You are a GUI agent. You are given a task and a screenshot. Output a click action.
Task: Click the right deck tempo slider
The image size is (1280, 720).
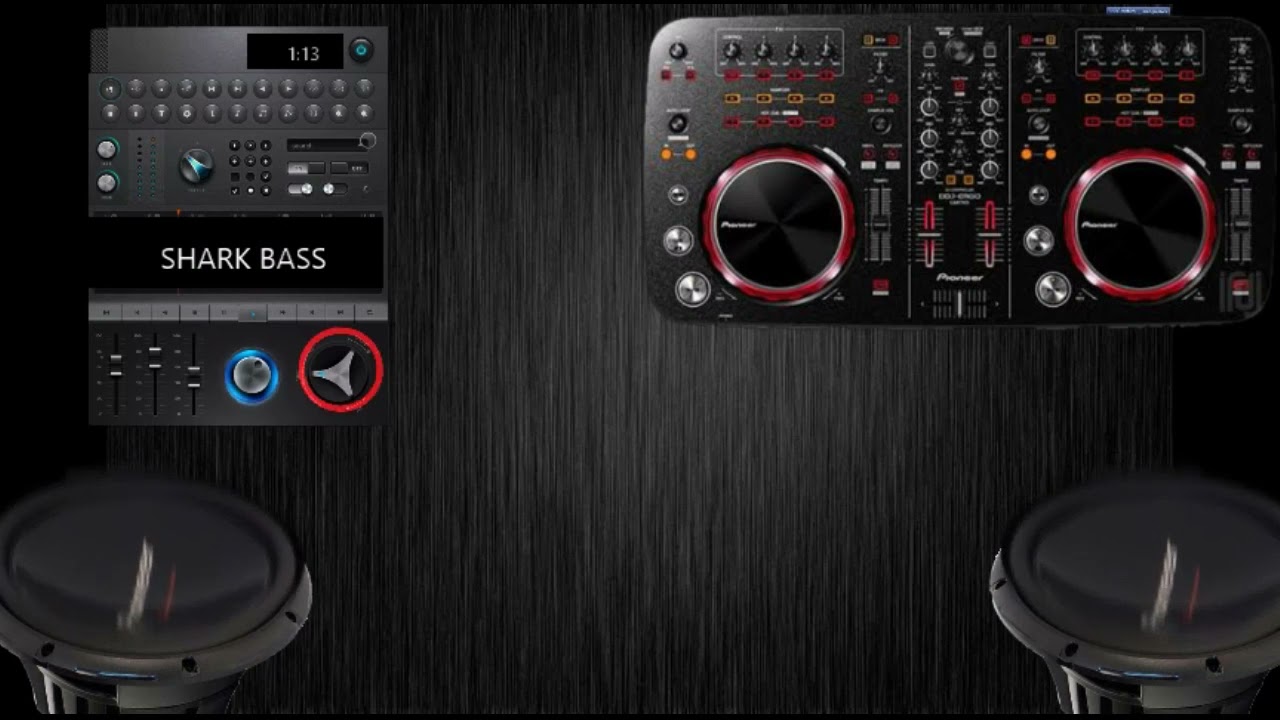(1242, 224)
